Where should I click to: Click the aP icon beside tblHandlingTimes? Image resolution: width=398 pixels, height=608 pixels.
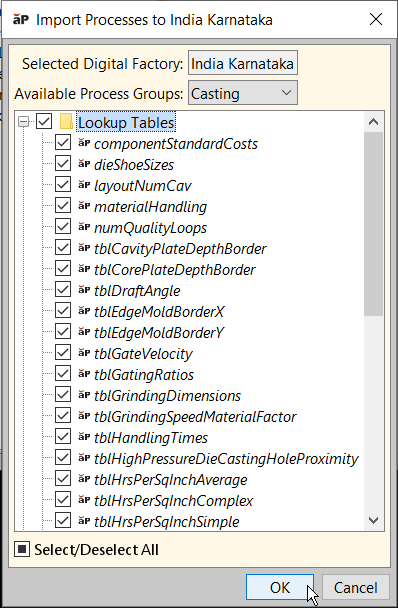[84, 436]
